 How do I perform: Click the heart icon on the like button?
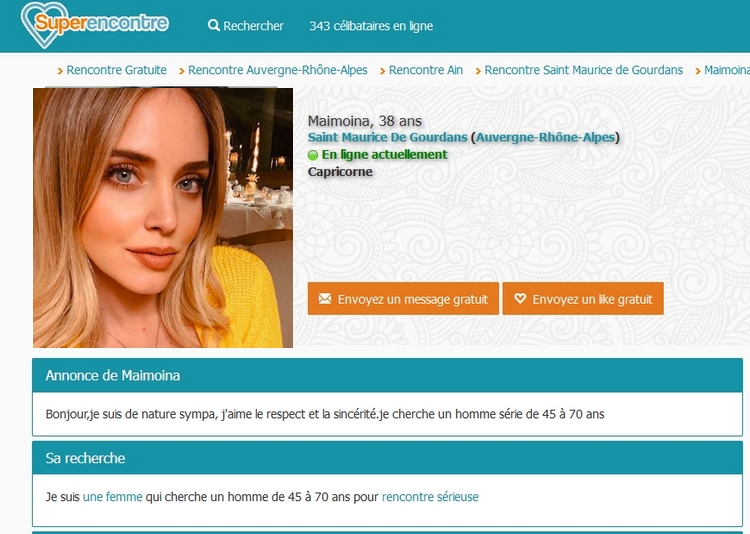tap(519, 299)
